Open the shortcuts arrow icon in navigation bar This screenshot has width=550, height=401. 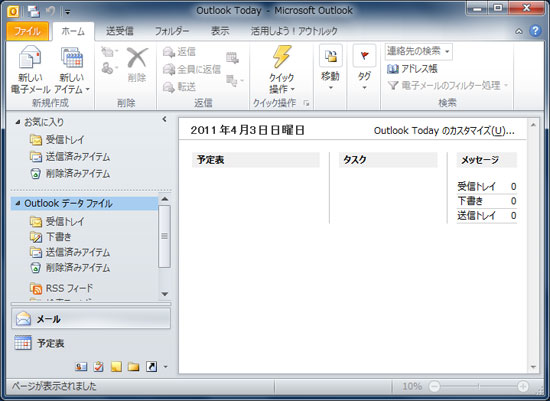[151, 367]
